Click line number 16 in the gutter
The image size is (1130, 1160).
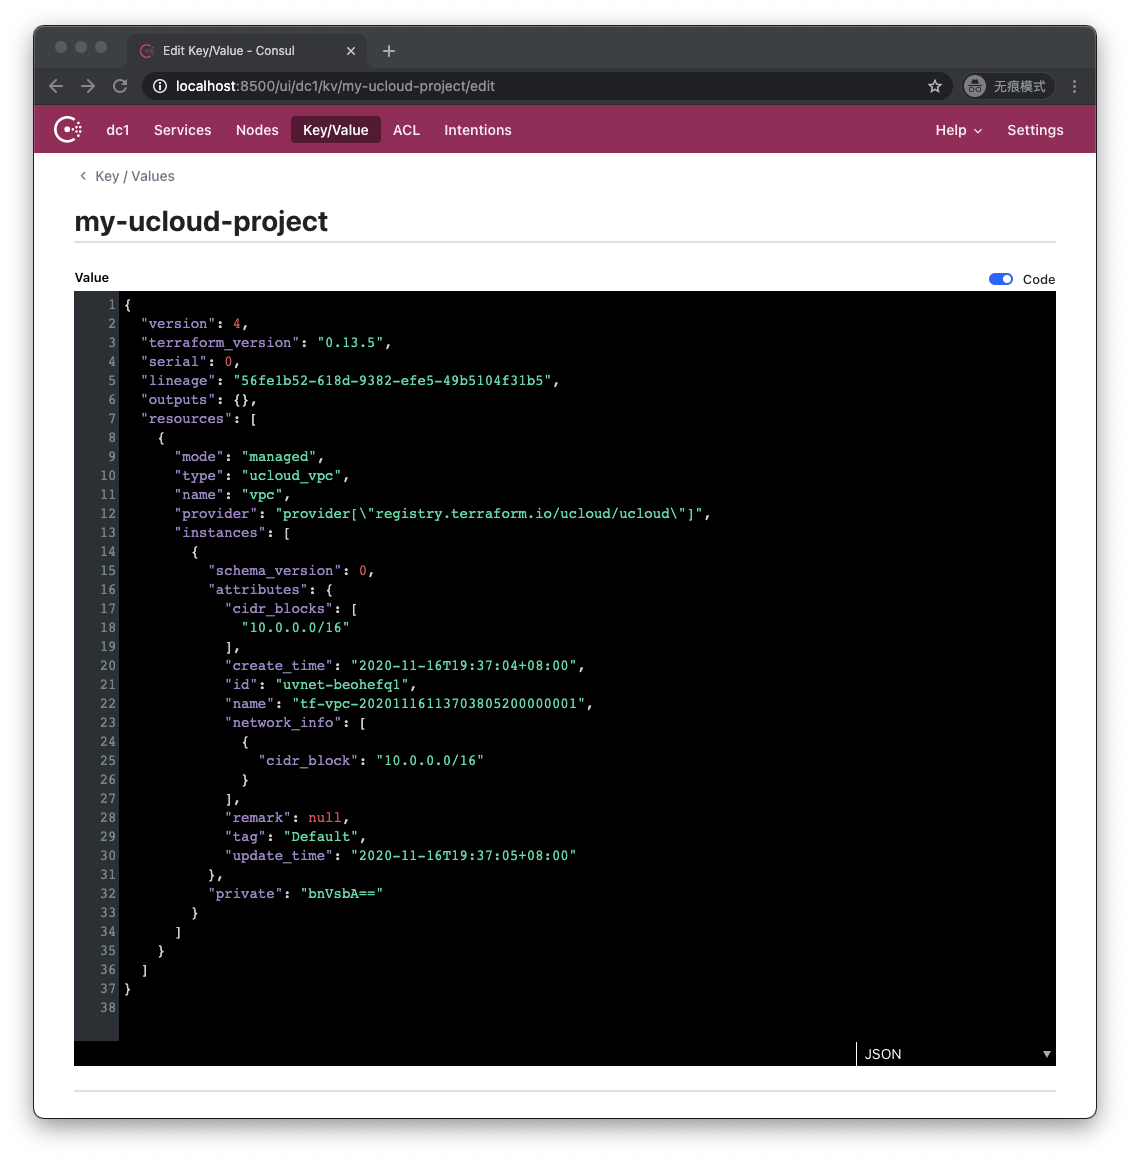(108, 590)
